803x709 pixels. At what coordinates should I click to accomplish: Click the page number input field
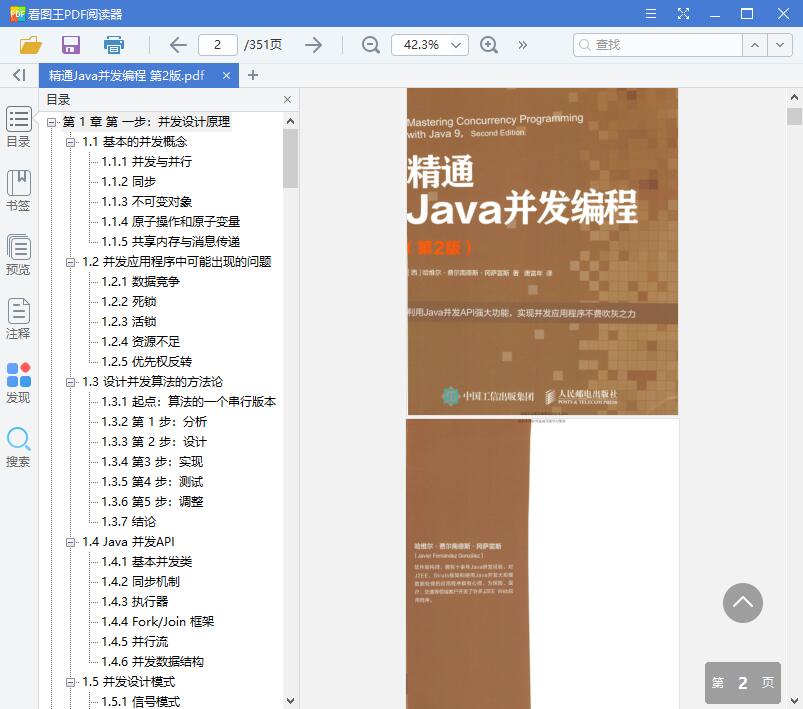218,45
